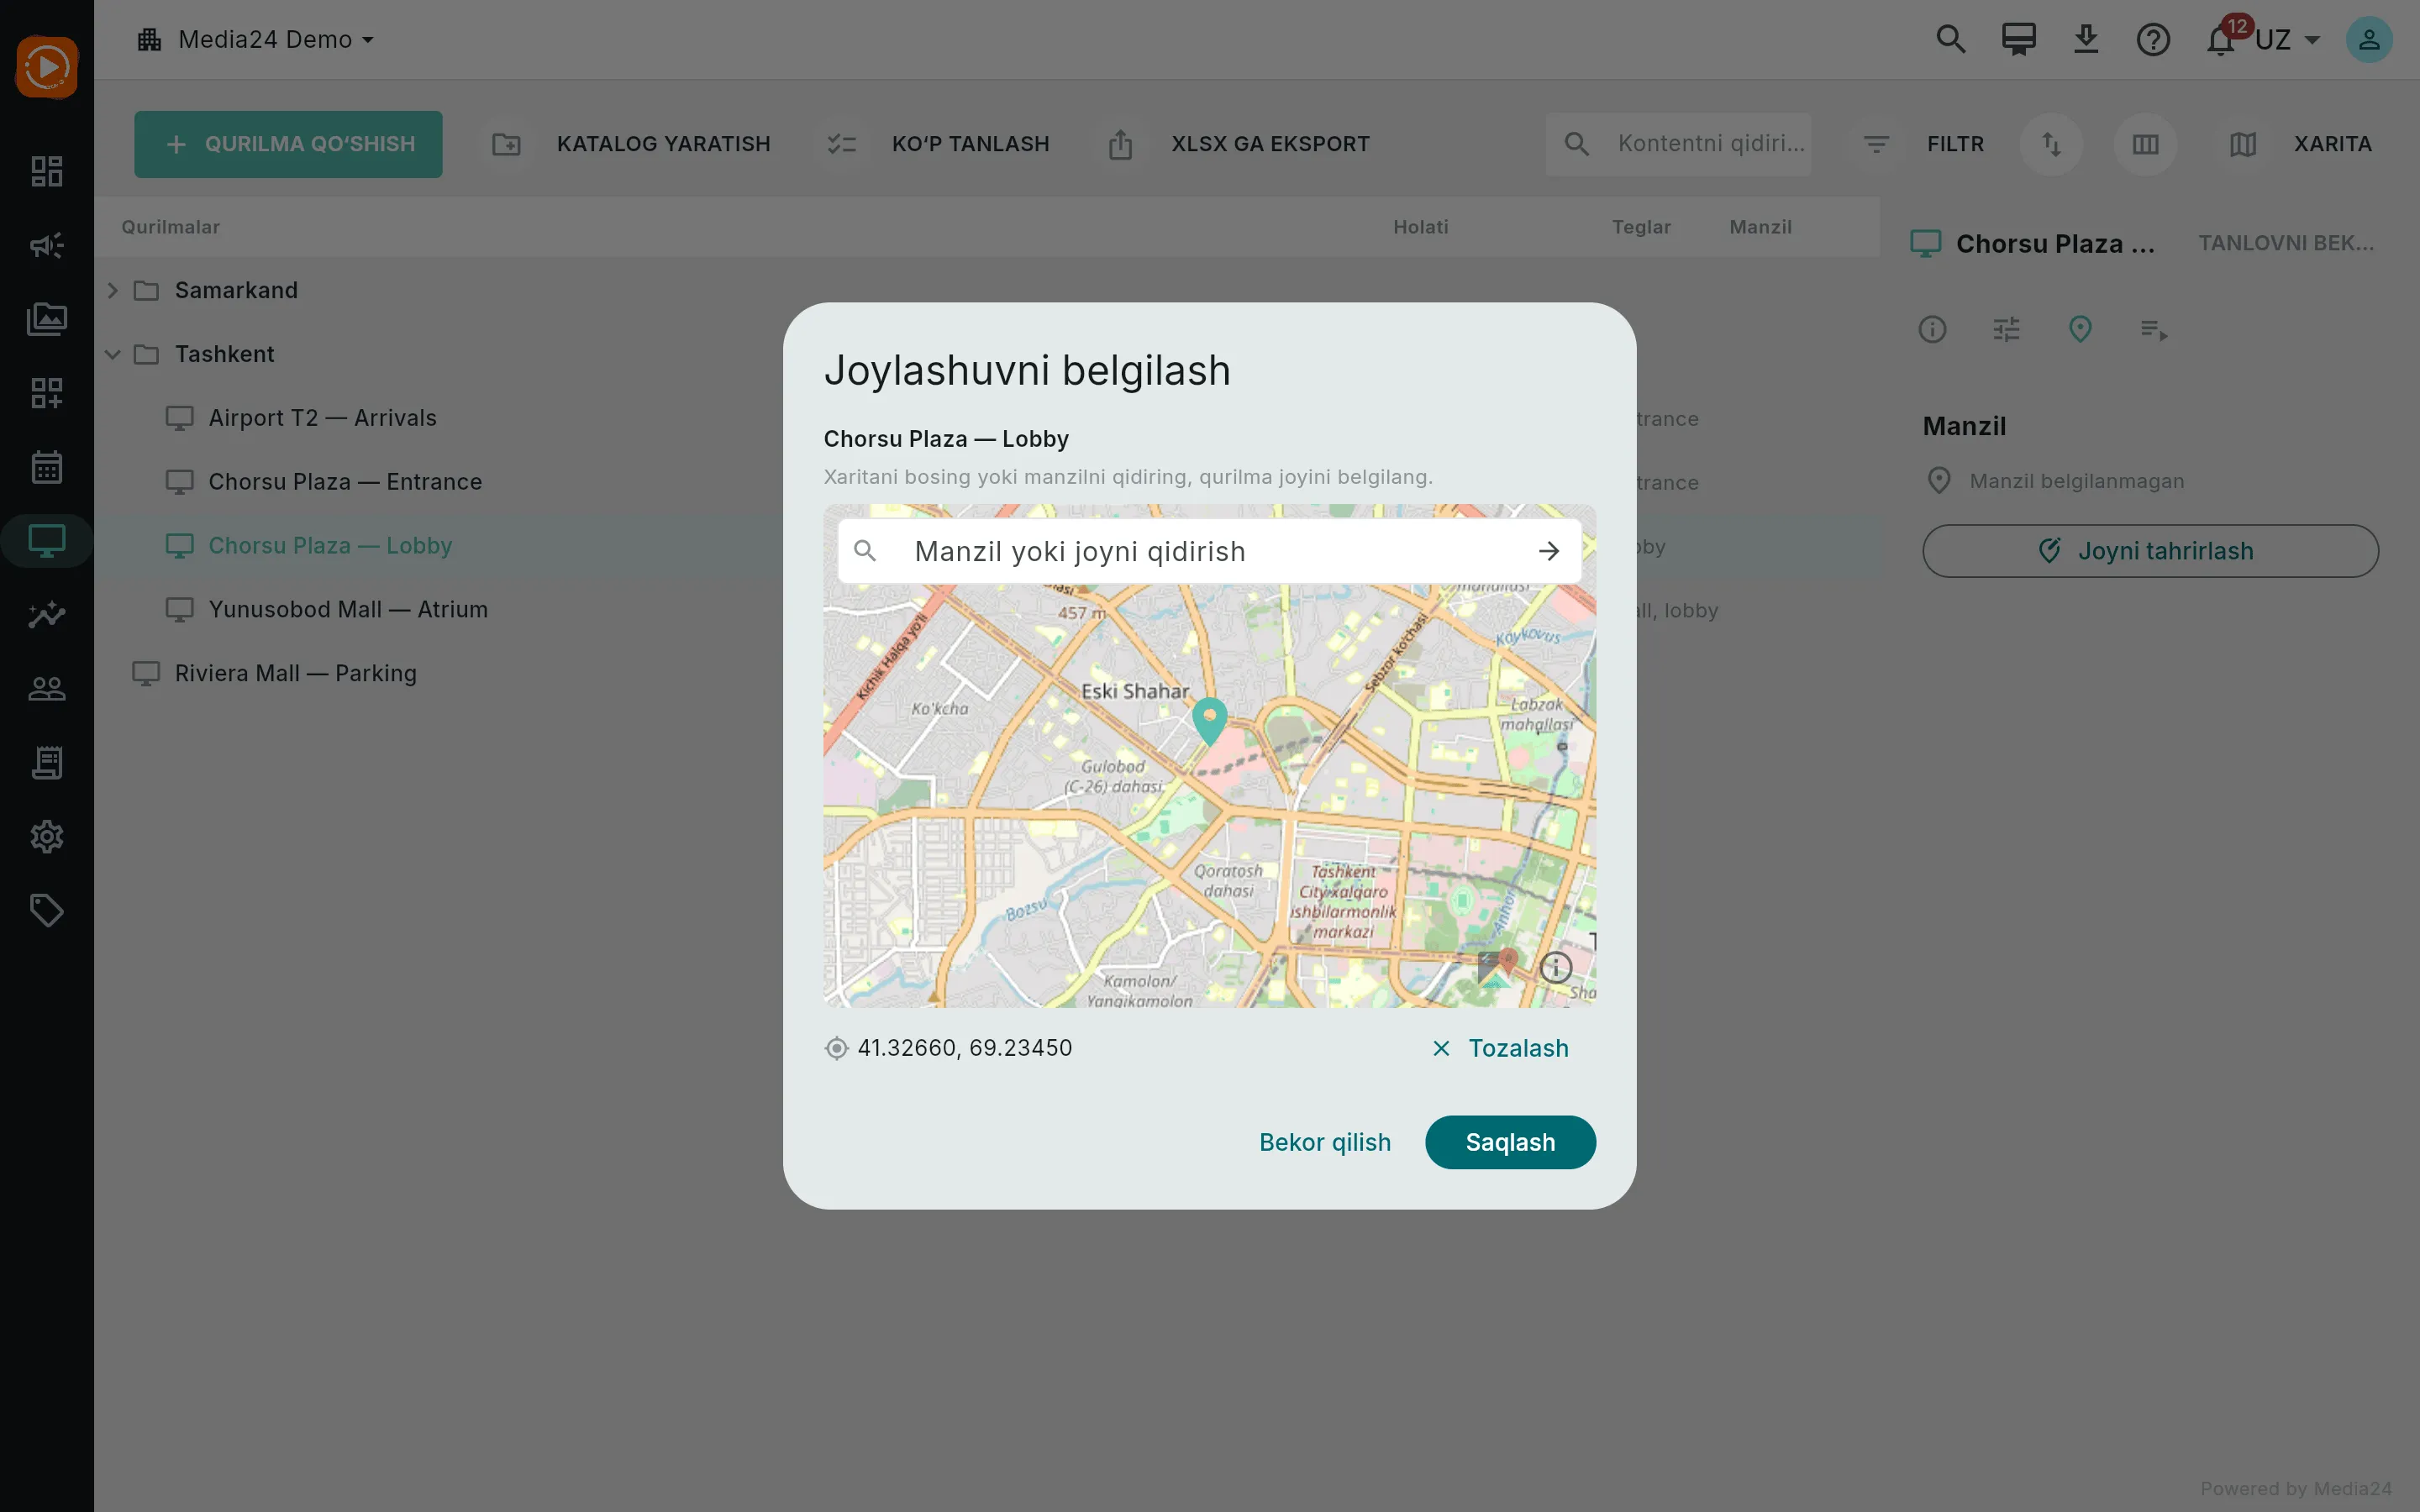The image size is (2420, 1512).
Task: Select Yunusobod Mall — Atrium device
Action: click(x=347, y=609)
